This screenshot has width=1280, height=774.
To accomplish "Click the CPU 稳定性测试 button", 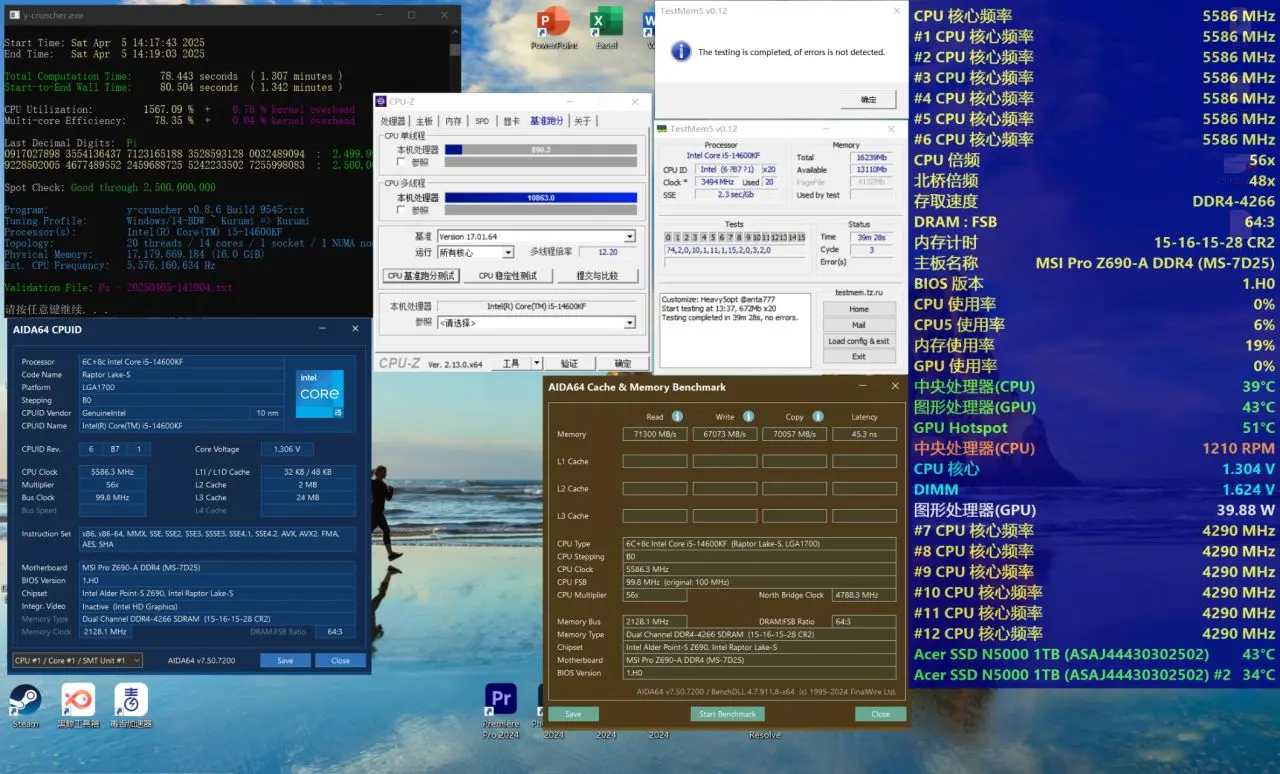I will pos(507,276).
